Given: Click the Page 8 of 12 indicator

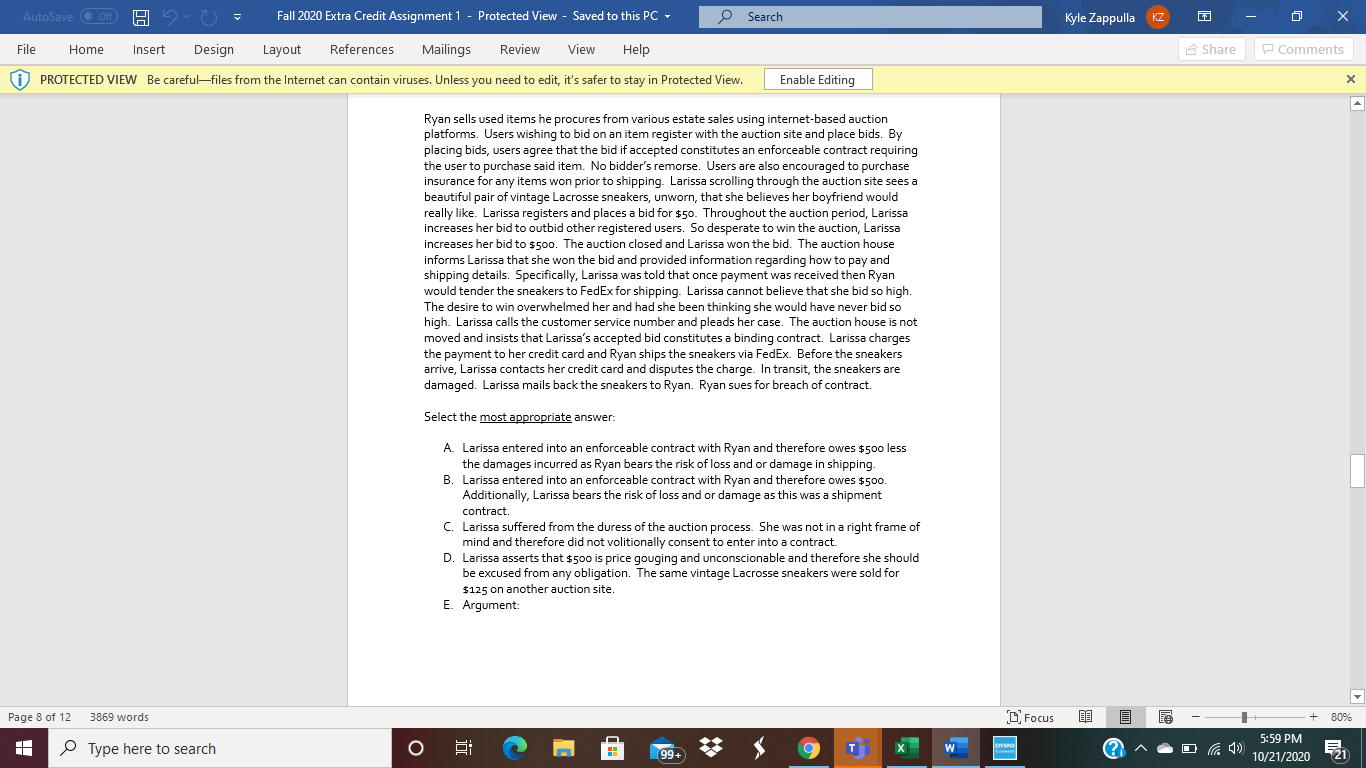Looking at the screenshot, I should tap(40, 717).
